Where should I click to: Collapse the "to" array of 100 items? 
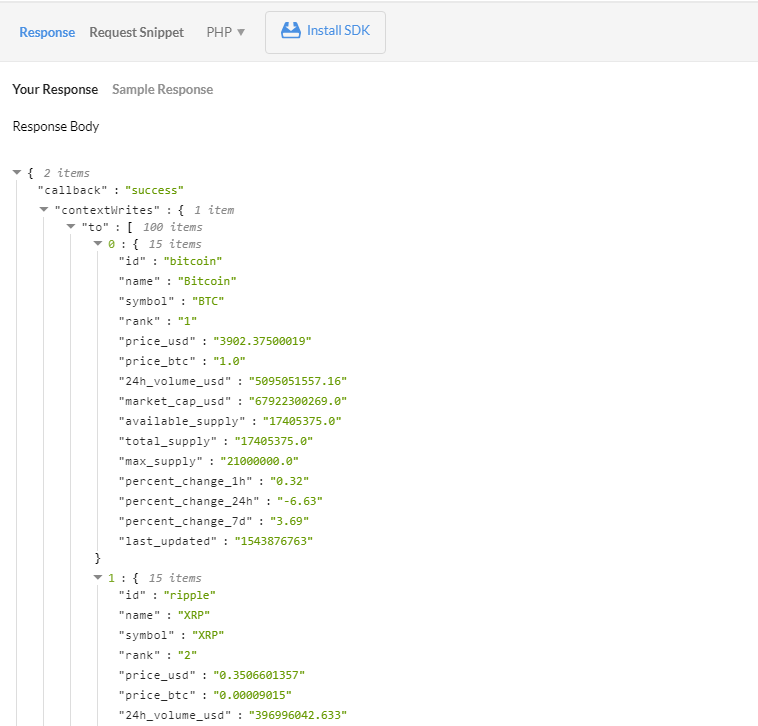click(x=71, y=226)
